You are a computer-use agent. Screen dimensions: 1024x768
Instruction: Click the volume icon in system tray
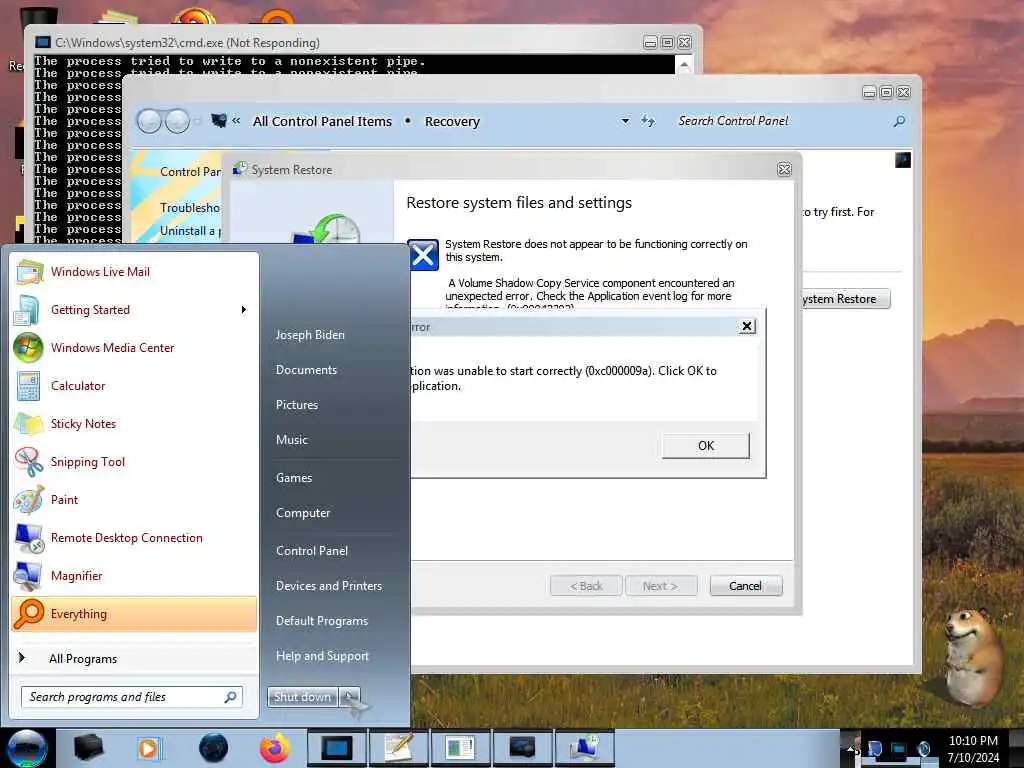[923, 749]
